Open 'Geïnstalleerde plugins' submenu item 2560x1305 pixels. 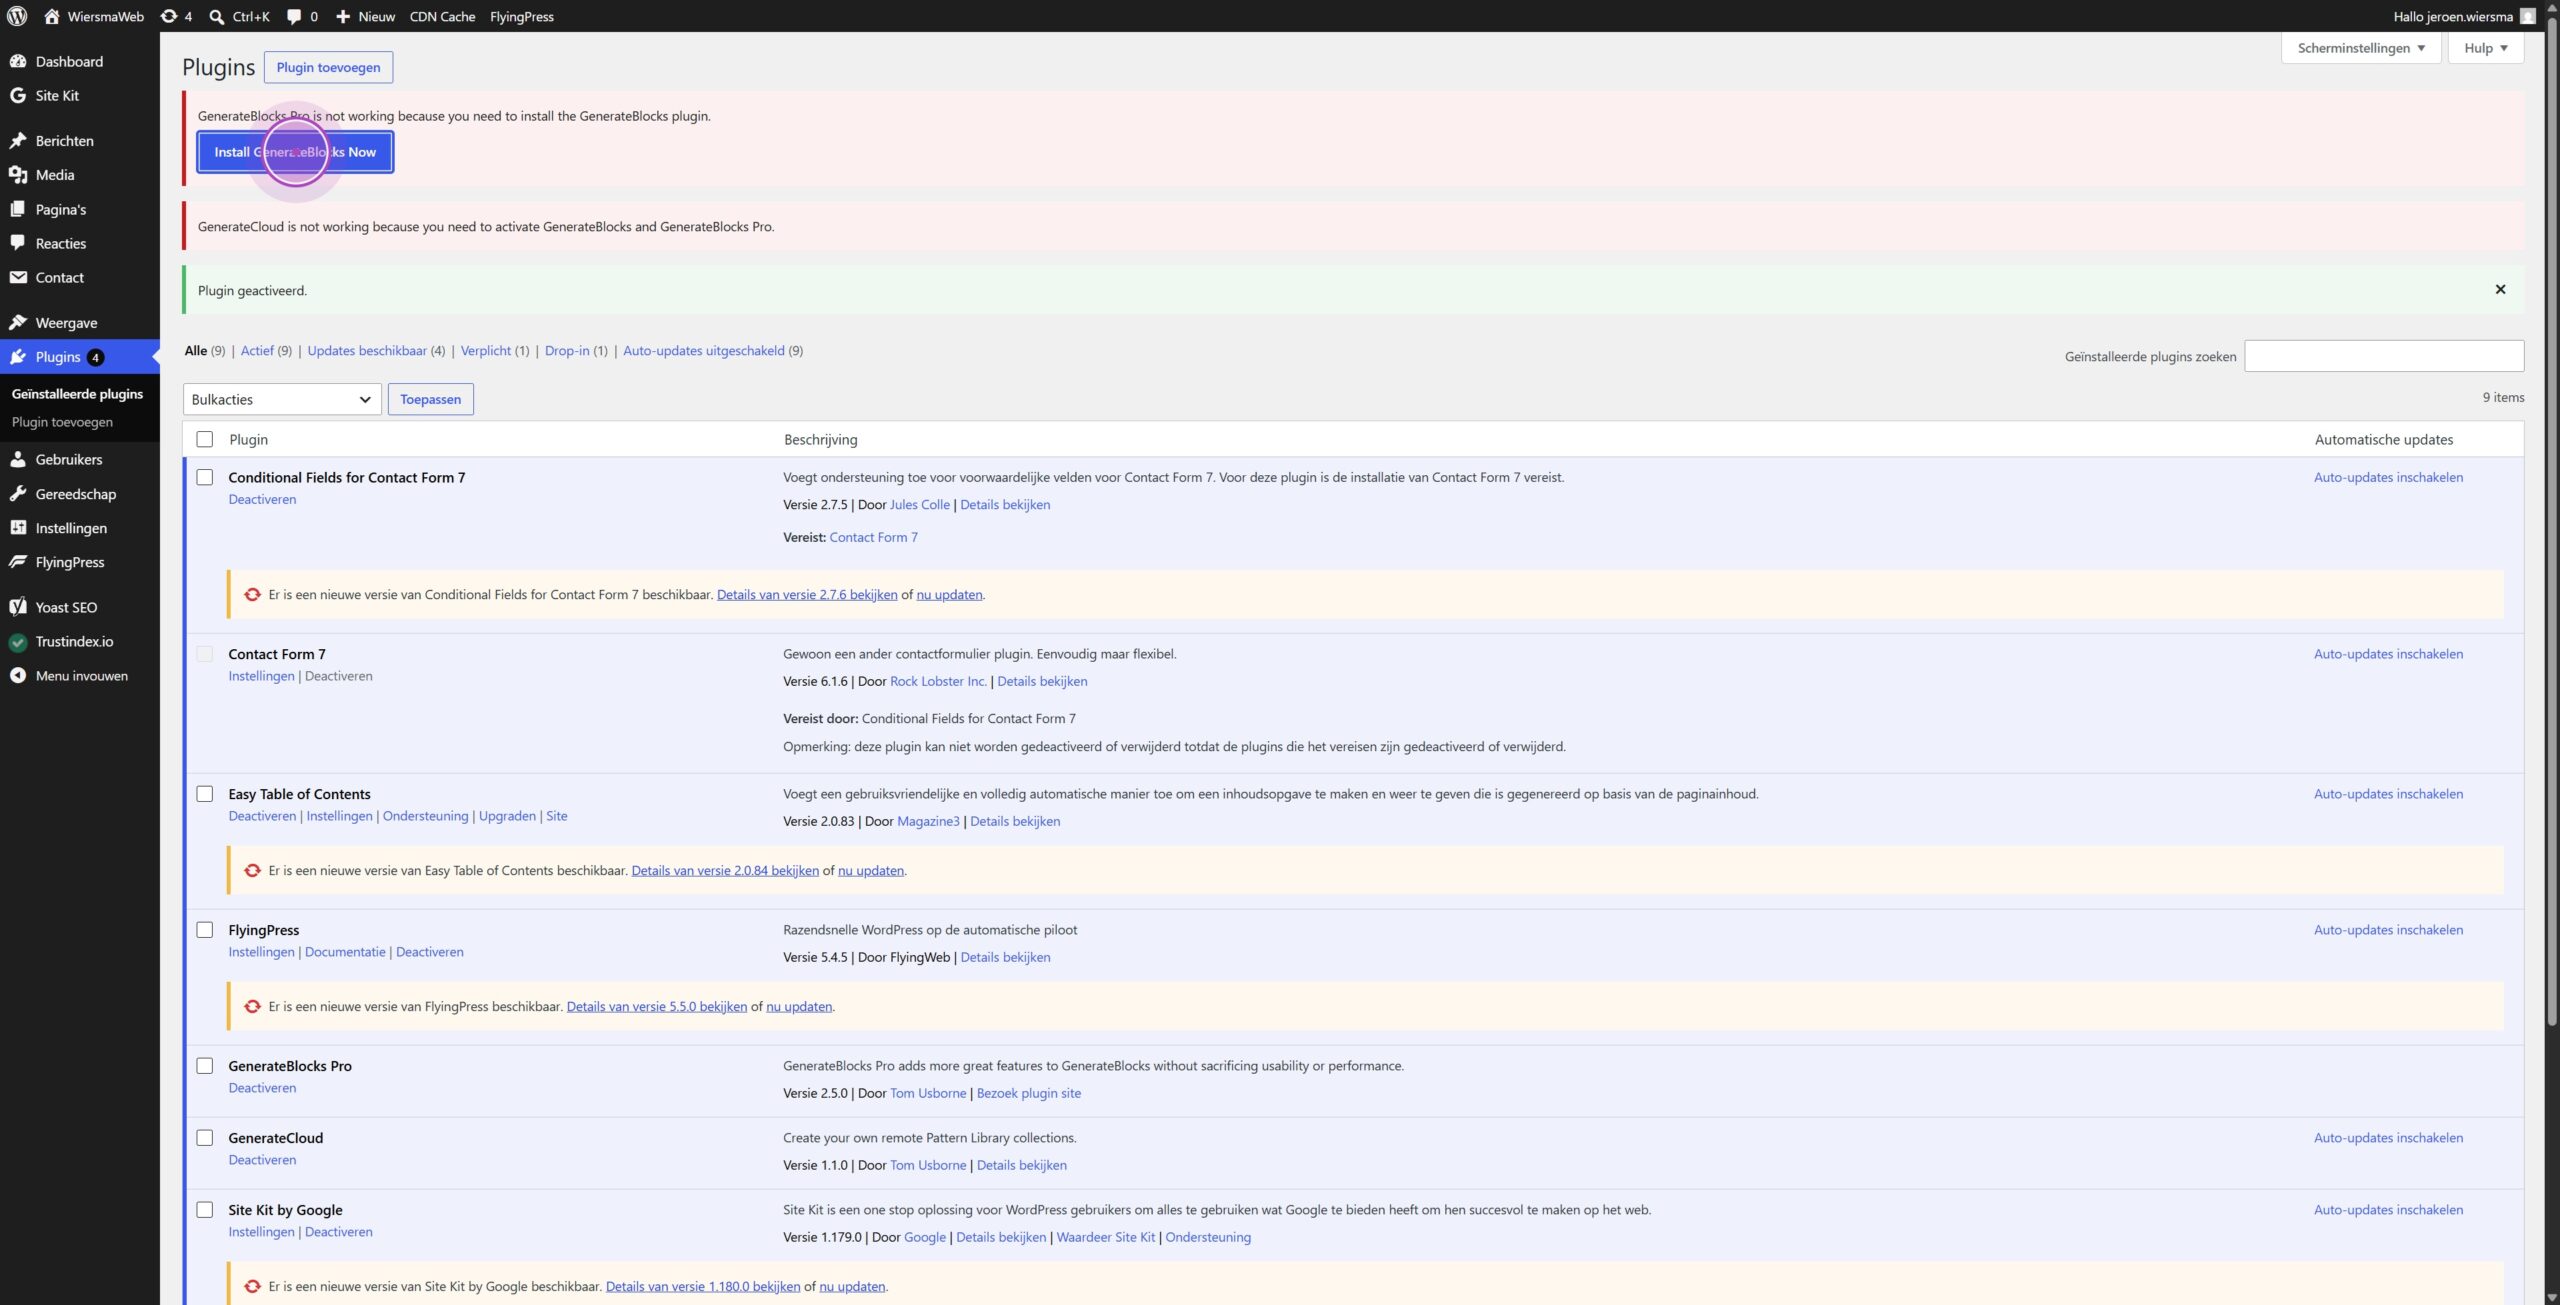(77, 393)
